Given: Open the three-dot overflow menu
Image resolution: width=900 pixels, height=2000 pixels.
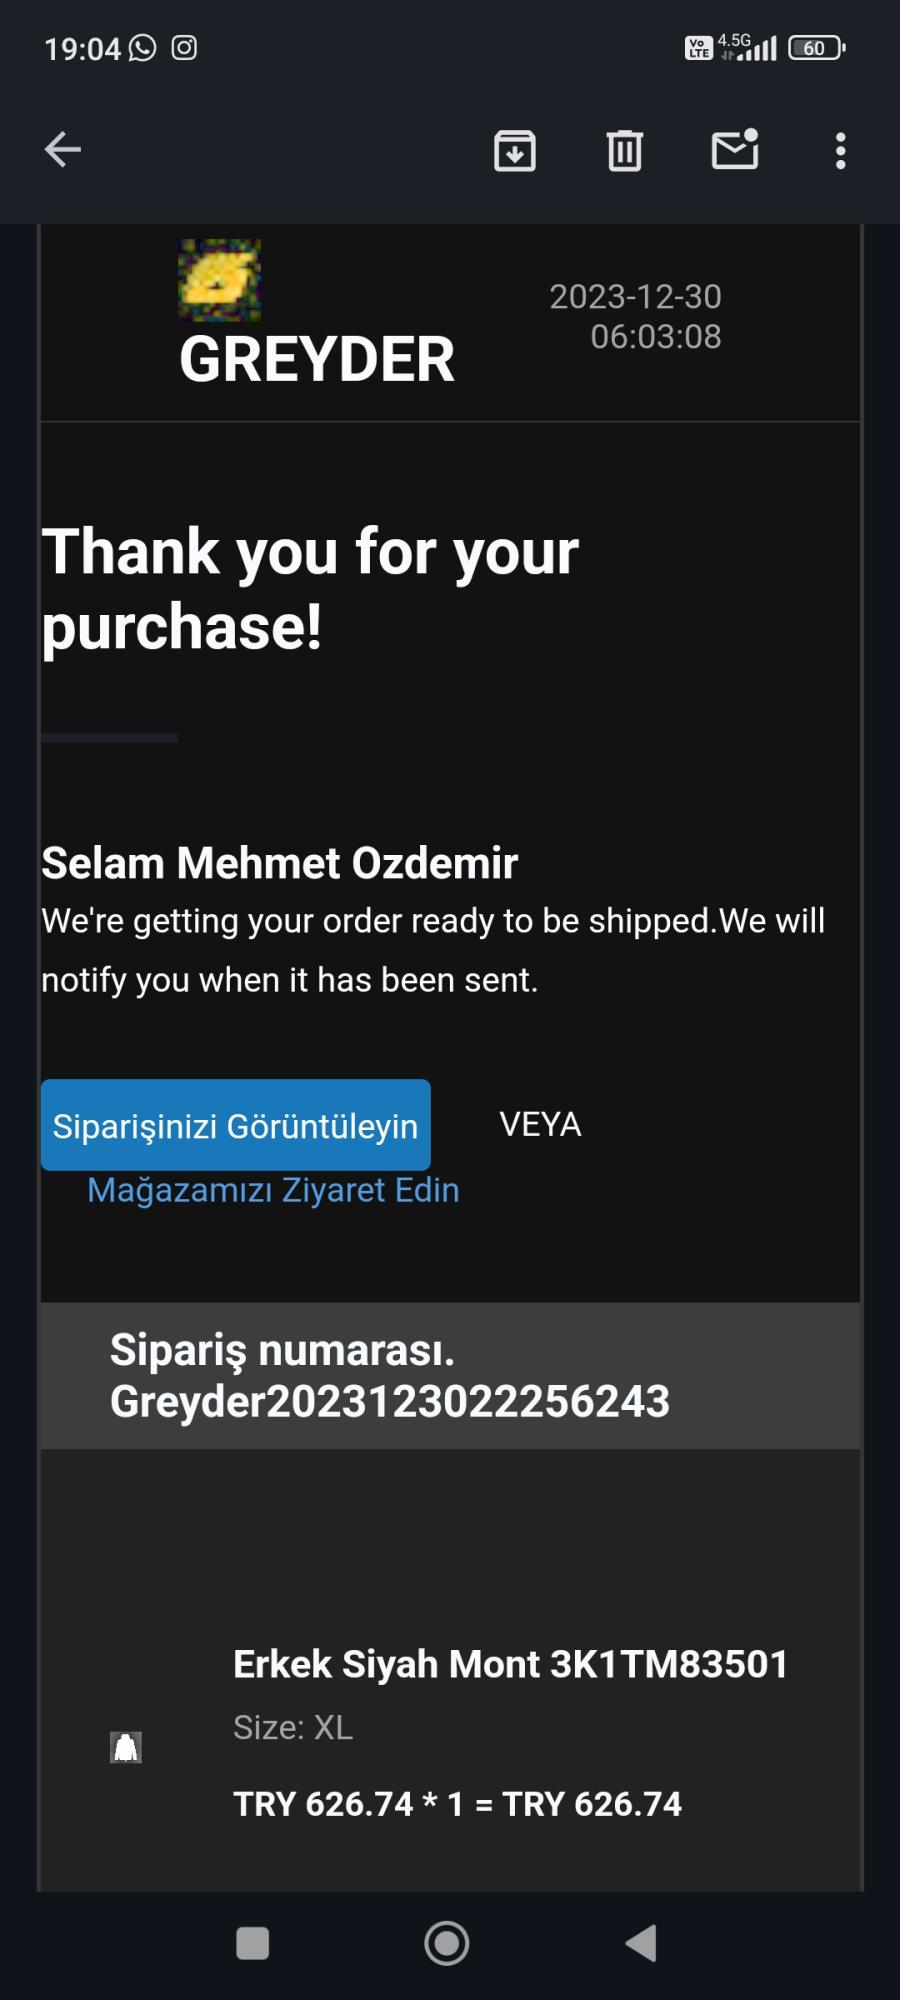Looking at the screenshot, I should click(840, 151).
